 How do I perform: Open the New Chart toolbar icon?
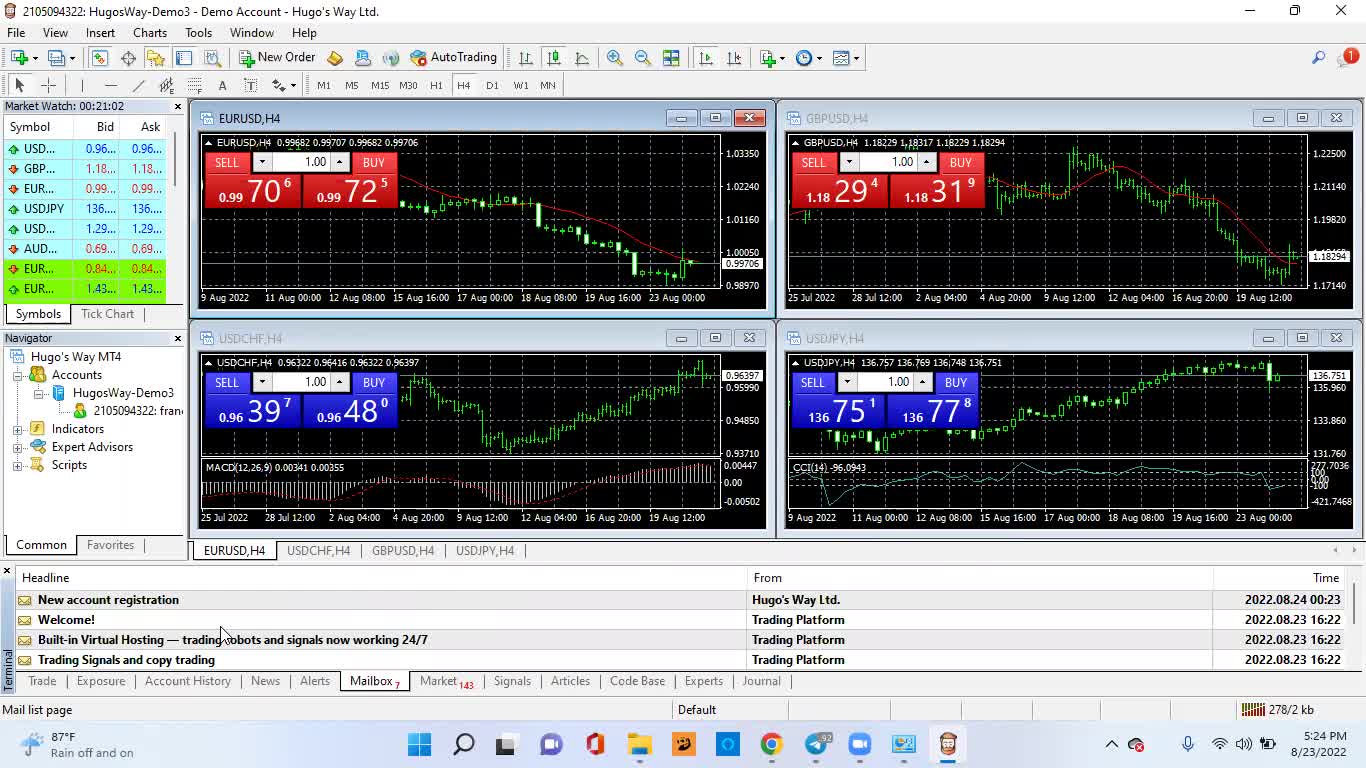click(x=19, y=58)
